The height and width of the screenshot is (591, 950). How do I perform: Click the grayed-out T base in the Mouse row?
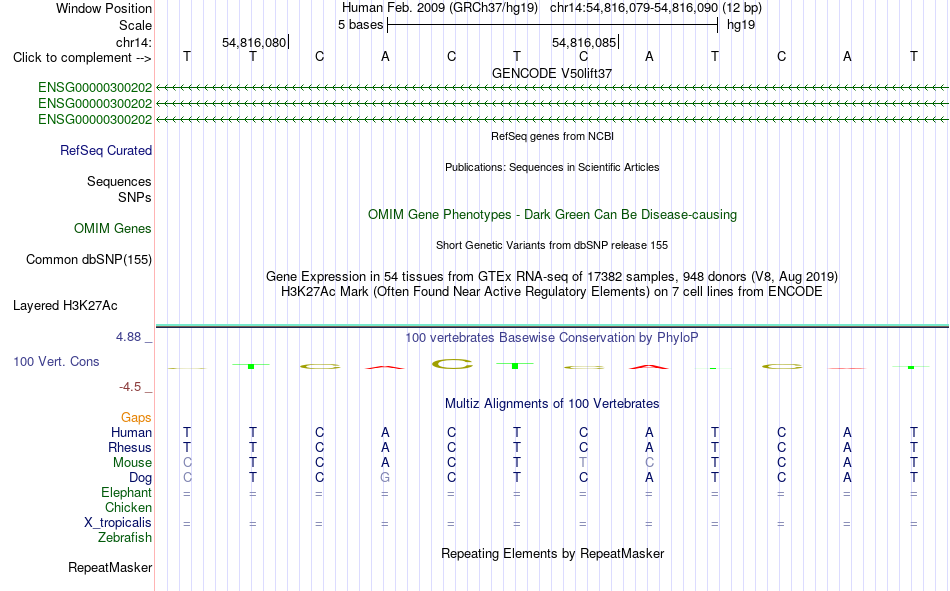pyautogui.click(x=583, y=462)
